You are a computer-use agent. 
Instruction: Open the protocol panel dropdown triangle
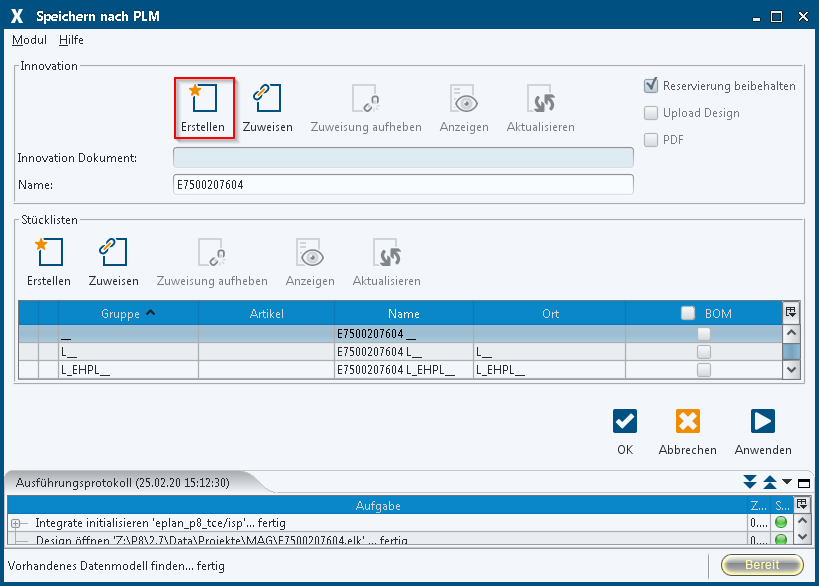pyautogui.click(x=787, y=483)
